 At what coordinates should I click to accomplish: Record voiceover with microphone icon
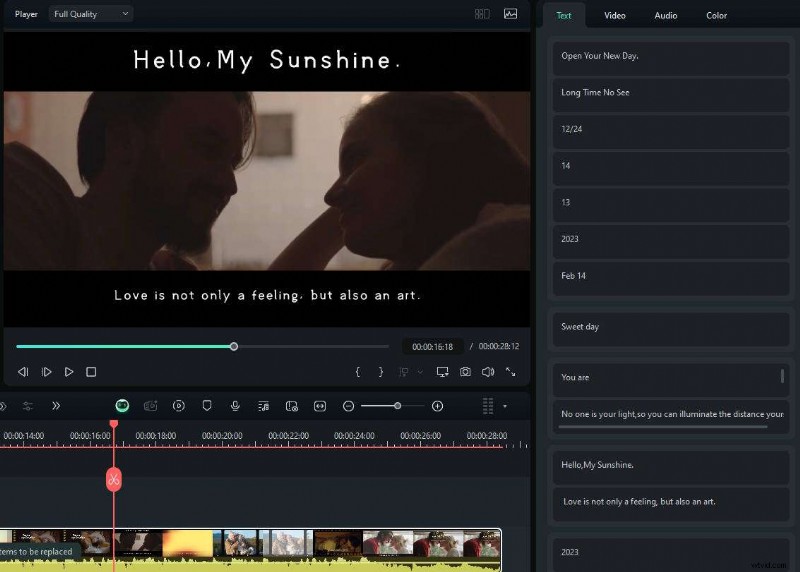click(235, 406)
